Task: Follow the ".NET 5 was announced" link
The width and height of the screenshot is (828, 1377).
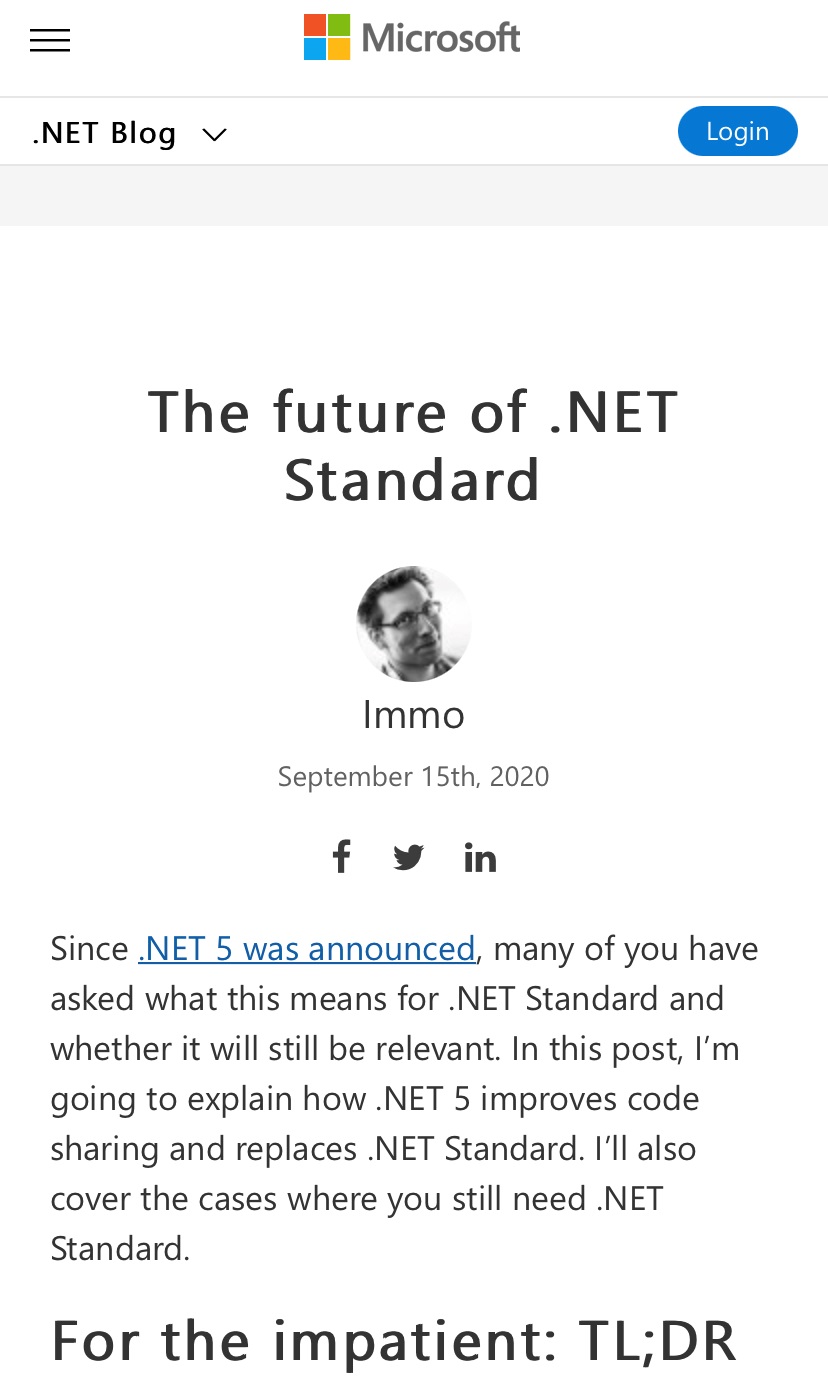Action: [x=306, y=948]
